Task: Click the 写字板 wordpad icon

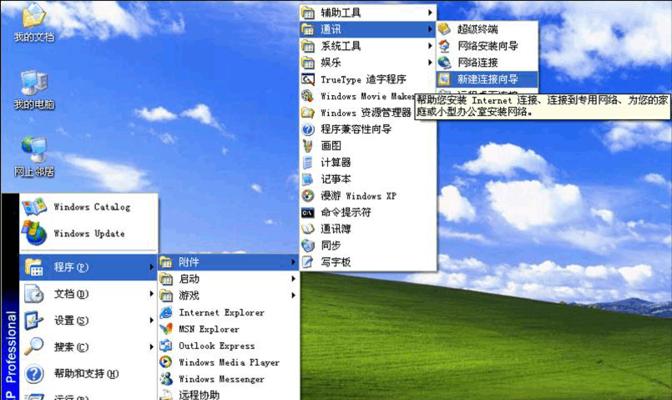Action: (308, 262)
